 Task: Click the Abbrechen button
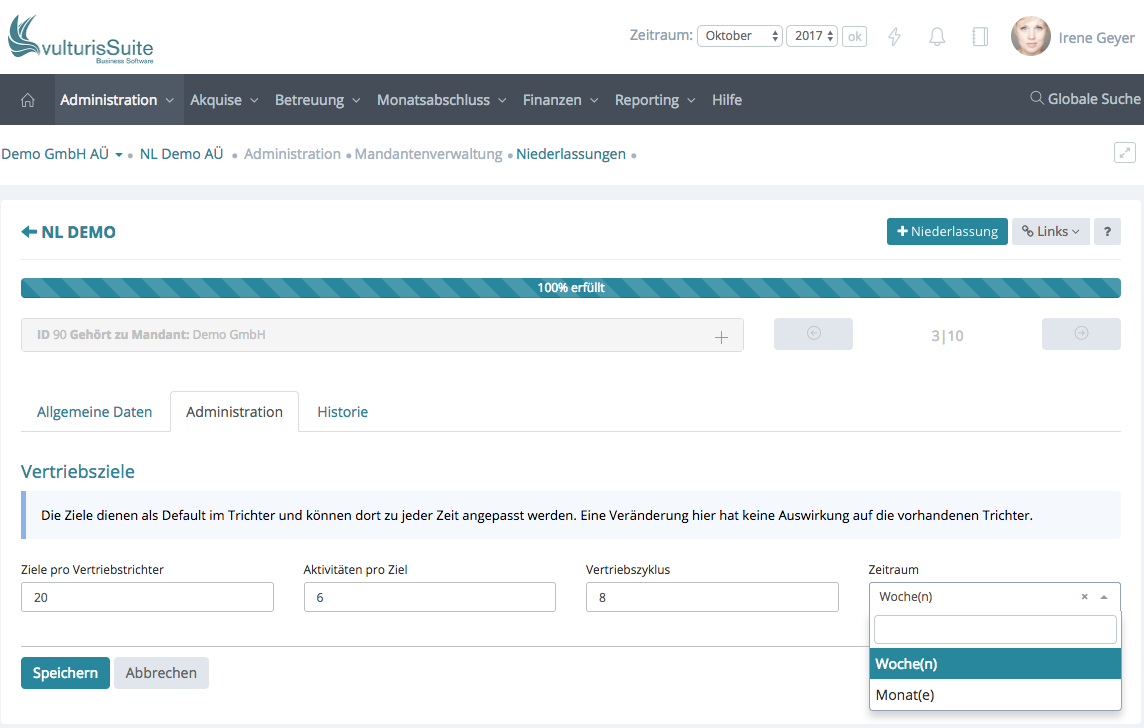point(161,673)
